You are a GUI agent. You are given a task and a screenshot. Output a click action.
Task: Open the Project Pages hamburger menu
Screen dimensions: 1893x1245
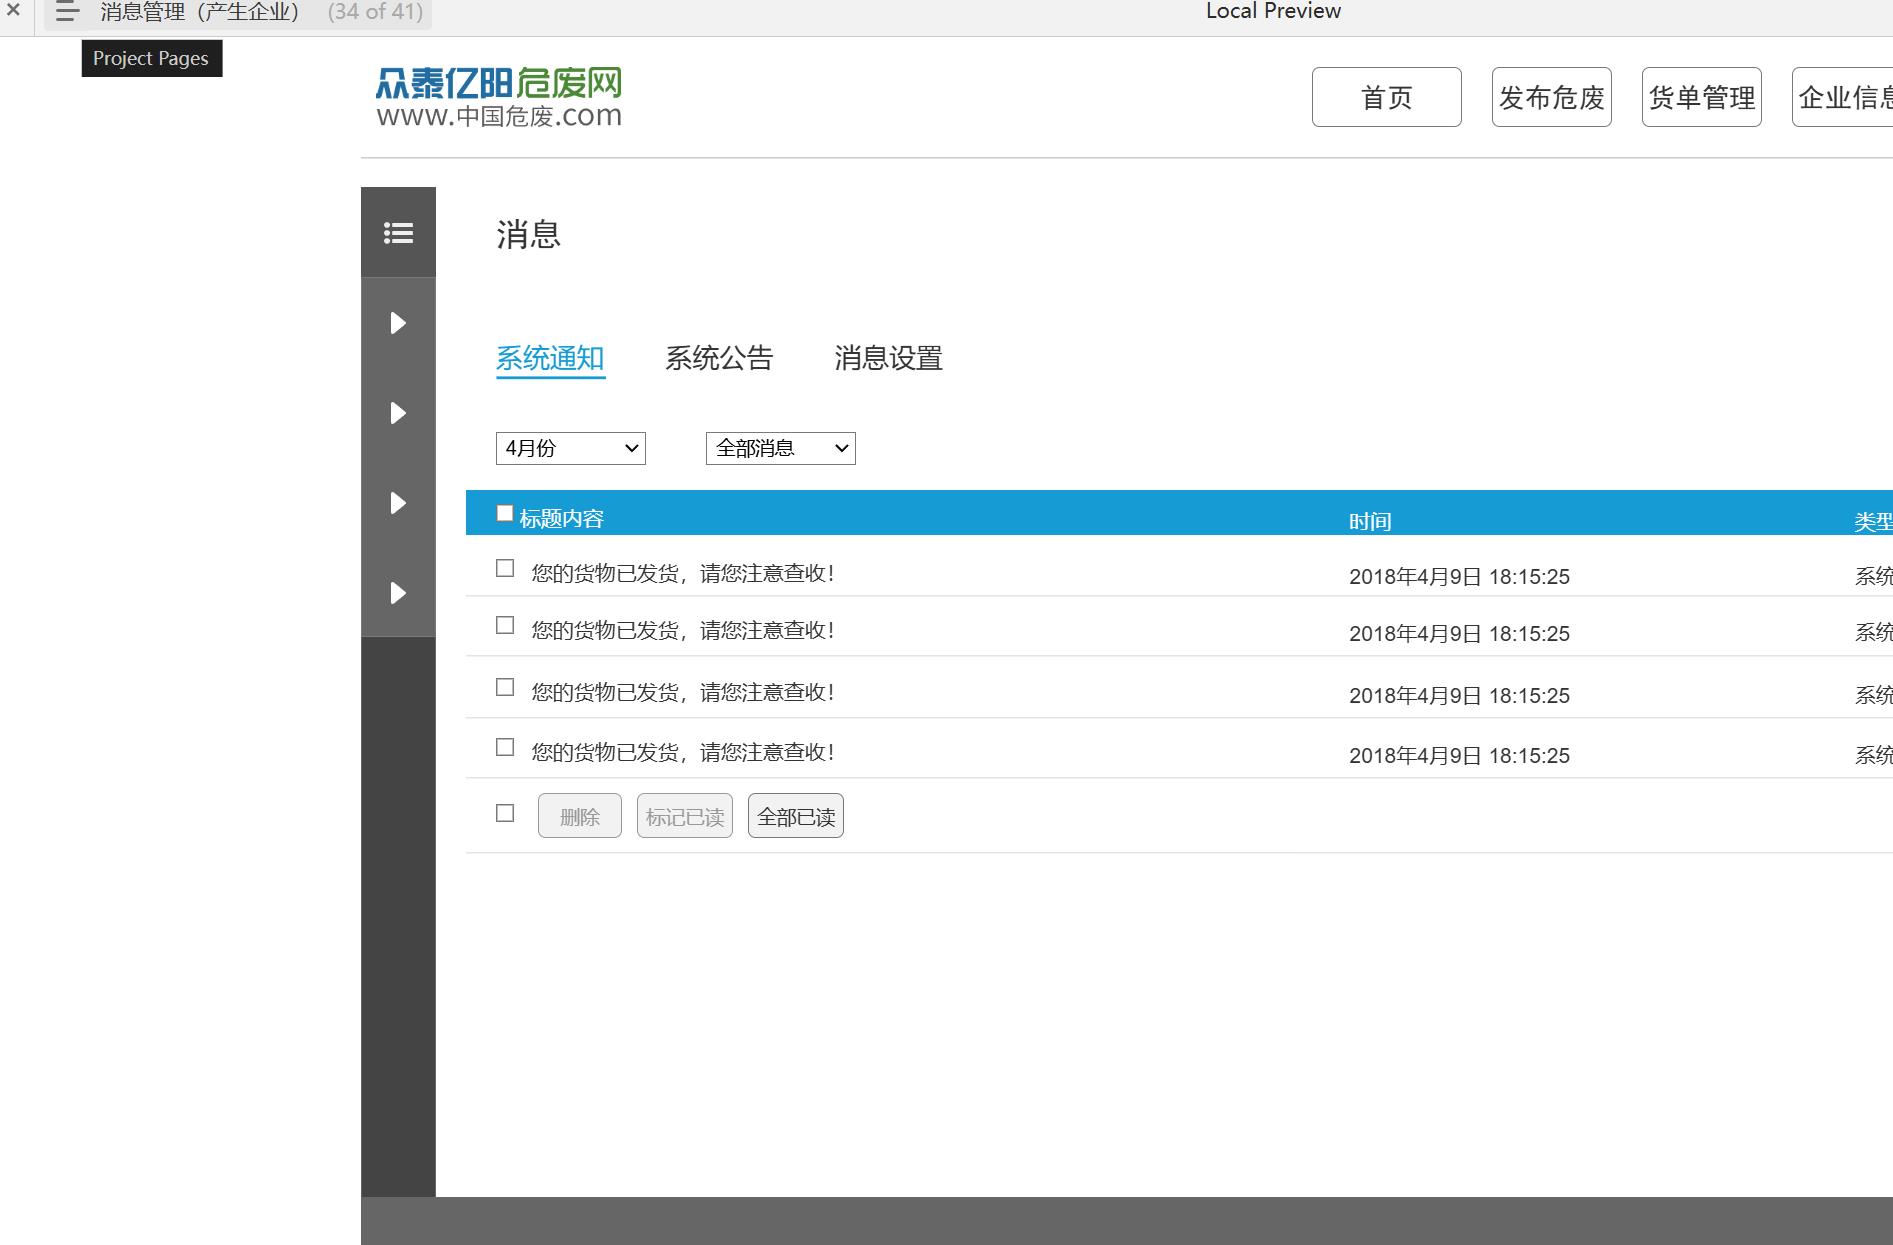67,12
